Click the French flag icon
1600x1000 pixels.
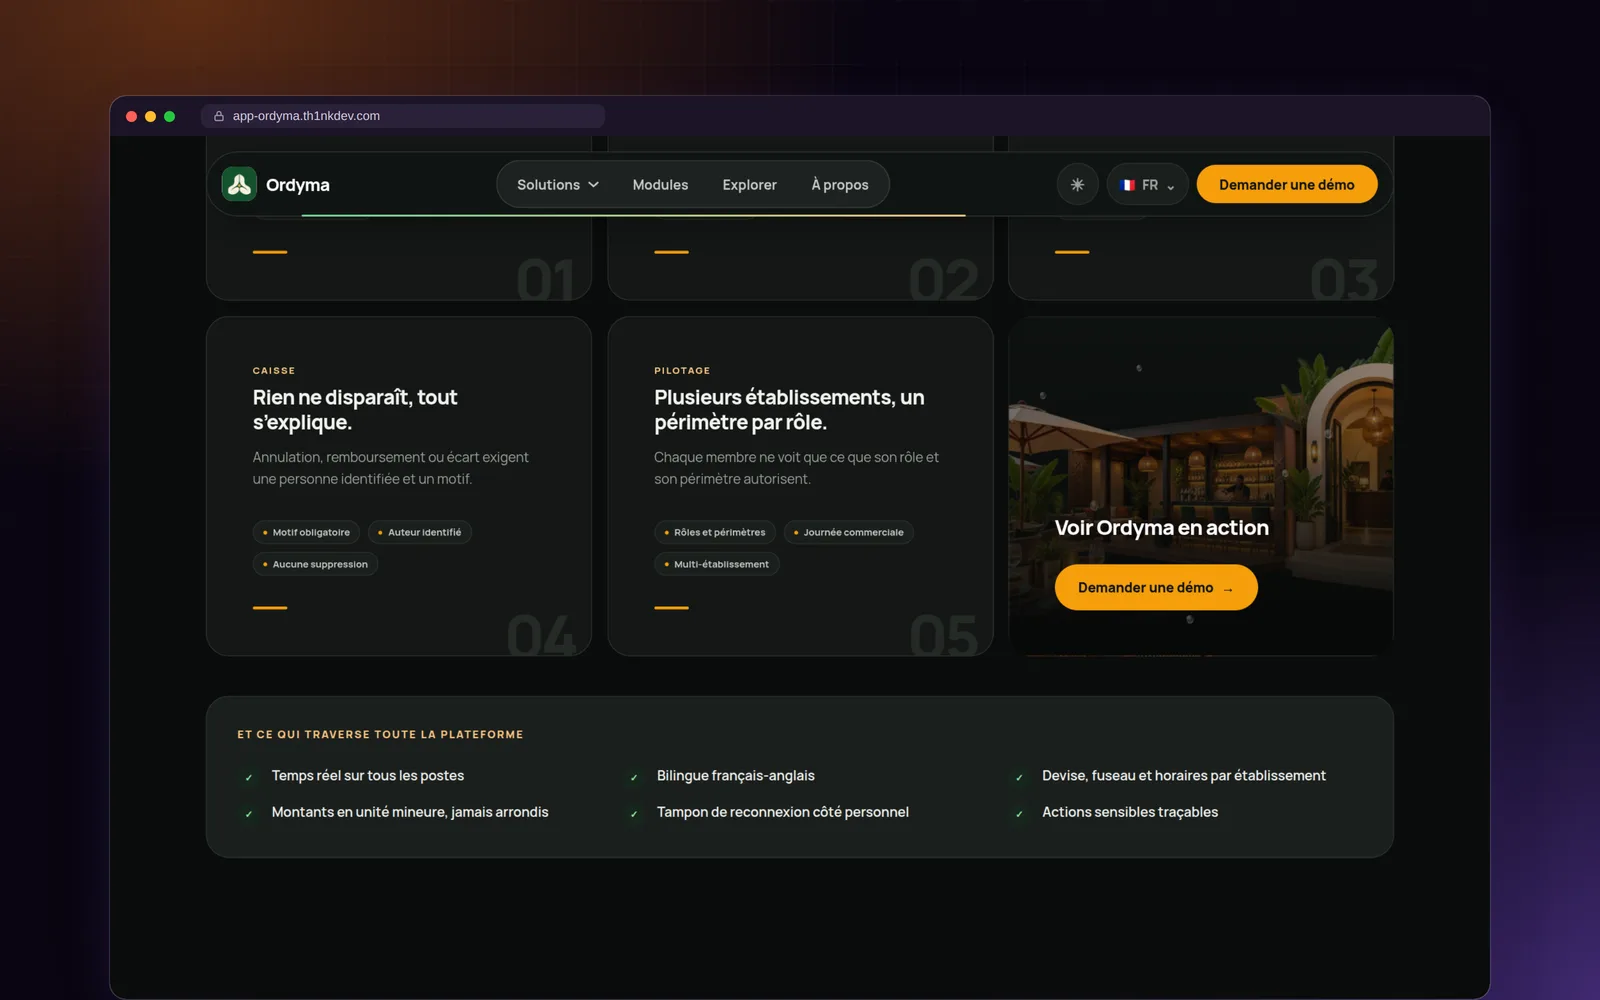[x=1128, y=185]
